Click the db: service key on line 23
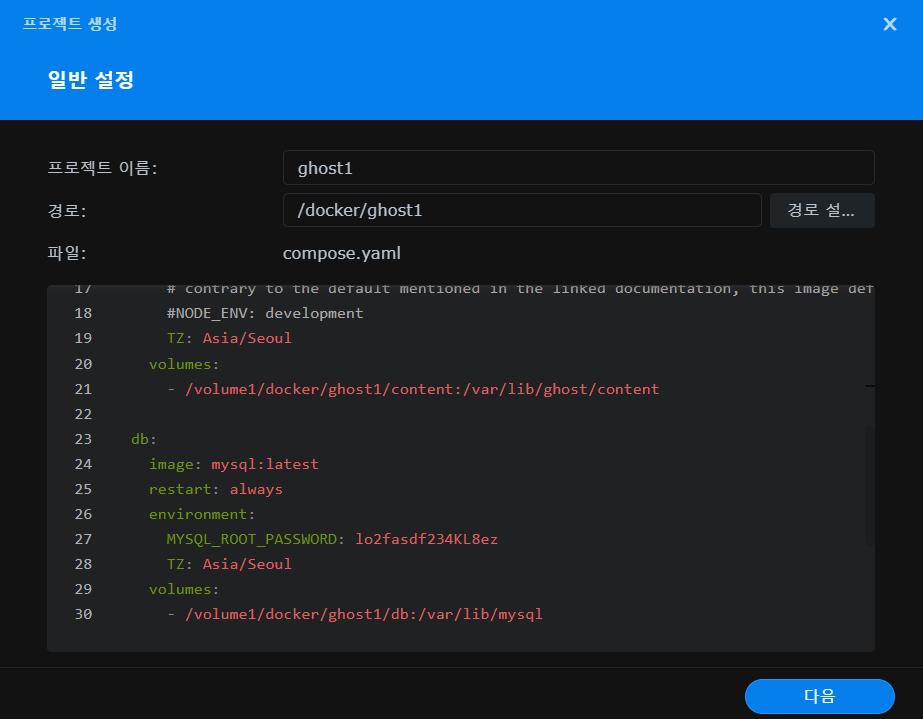Screen dimensions: 923x719 [144, 439]
